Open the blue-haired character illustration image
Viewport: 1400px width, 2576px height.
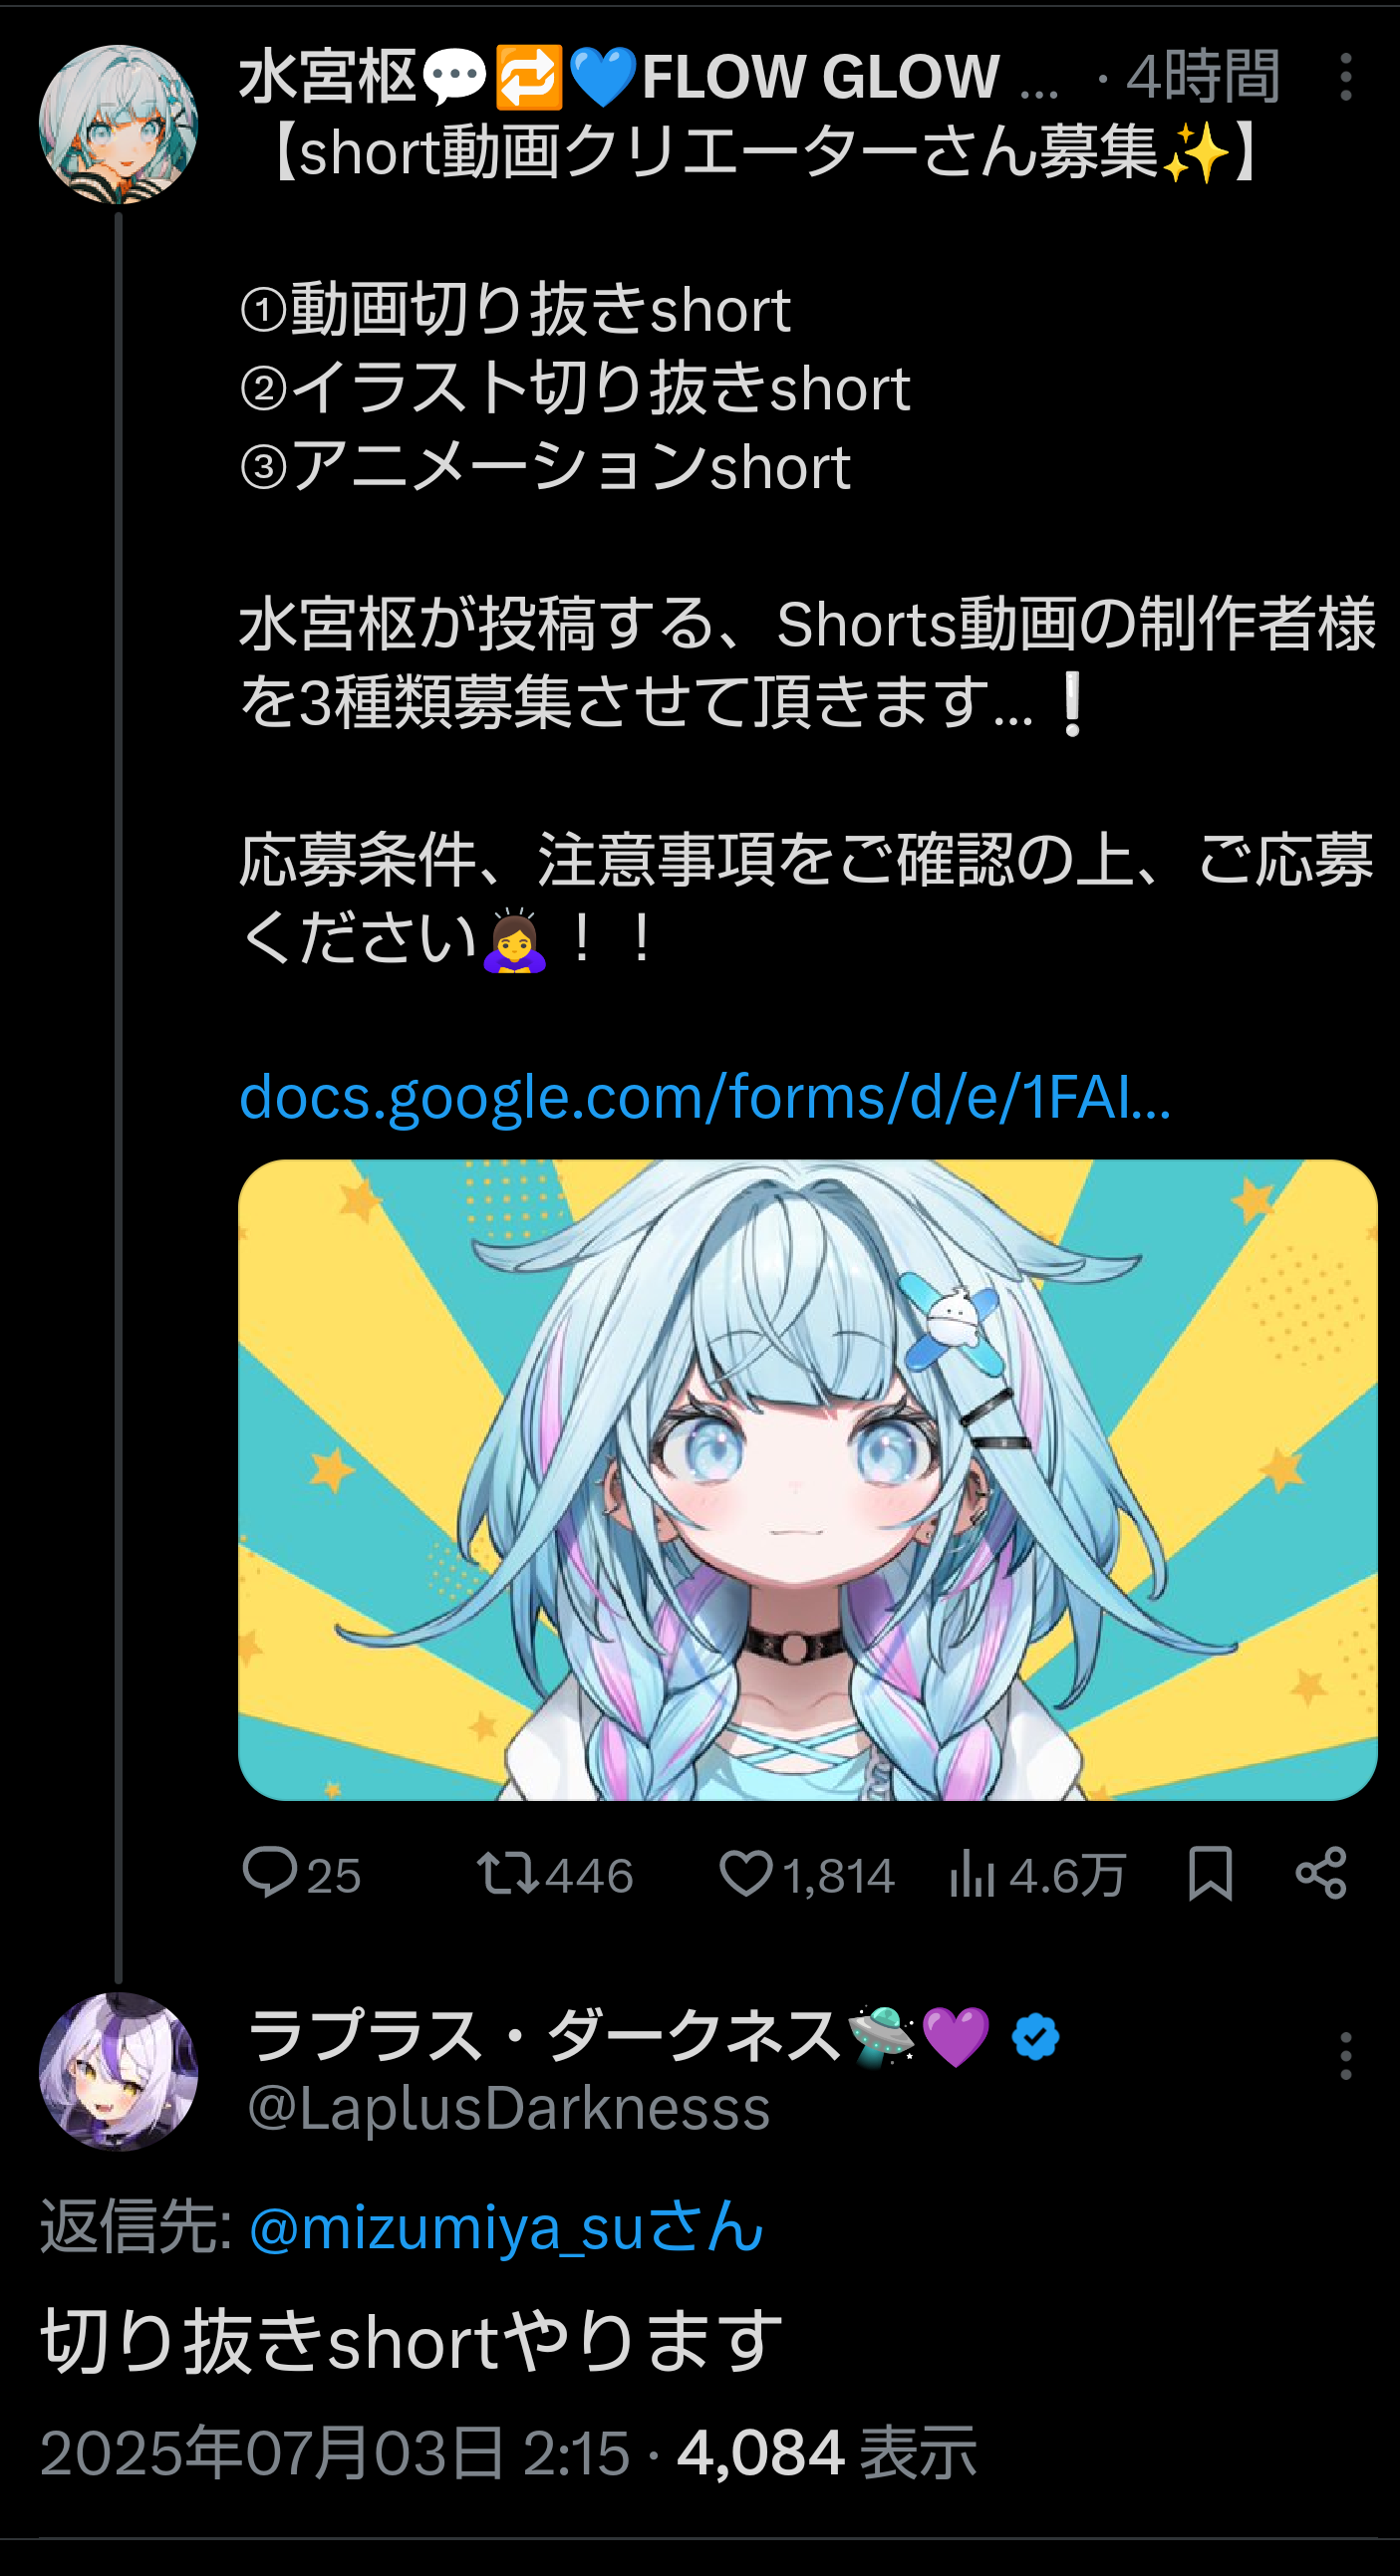tap(808, 1480)
